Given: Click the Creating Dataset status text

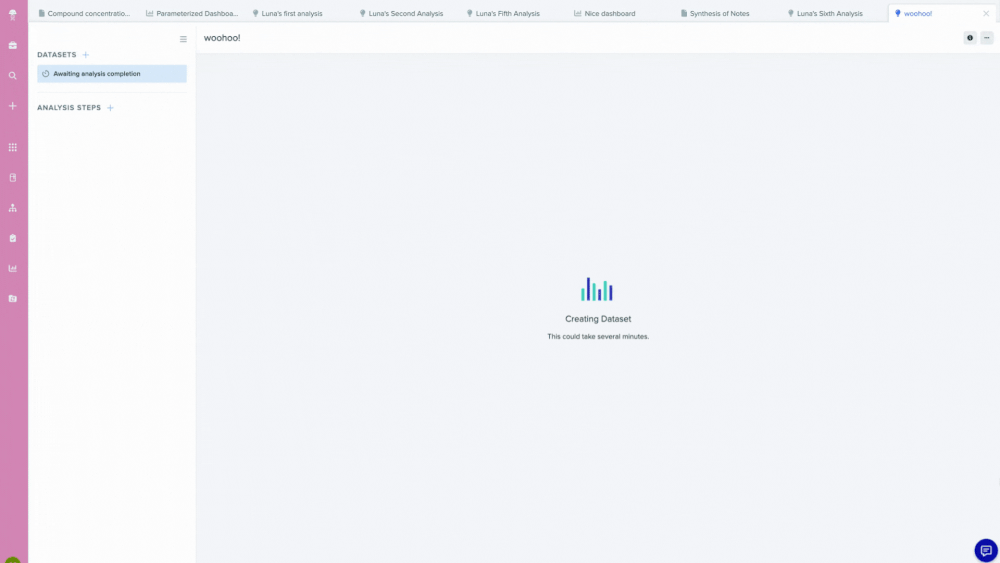Looking at the screenshot, I should click(598, 319).
